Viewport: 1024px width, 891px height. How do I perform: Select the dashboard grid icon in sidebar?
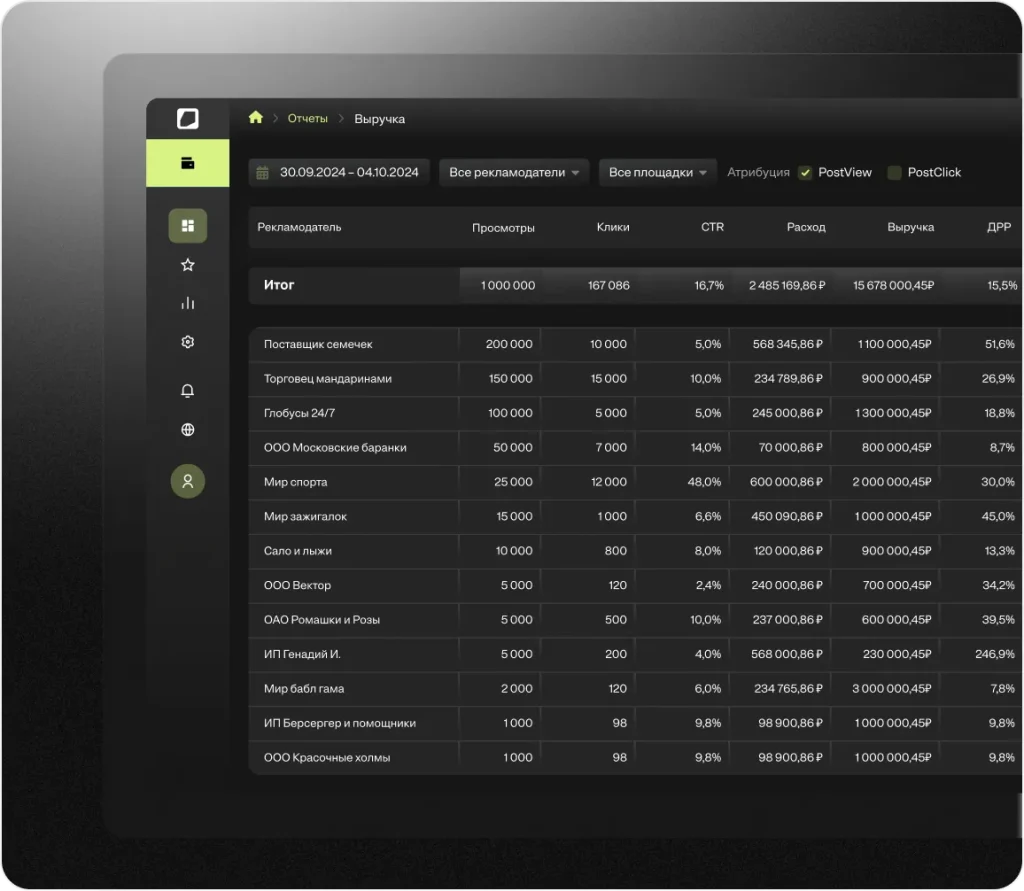187,226
